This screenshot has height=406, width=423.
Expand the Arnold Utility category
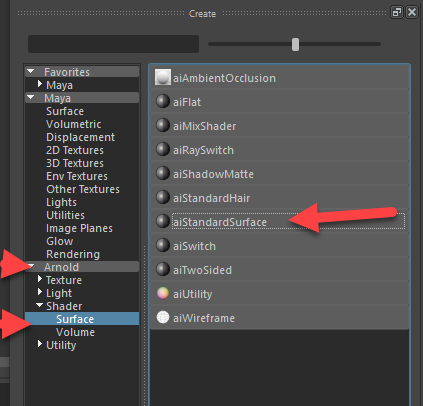coord(40,344)
